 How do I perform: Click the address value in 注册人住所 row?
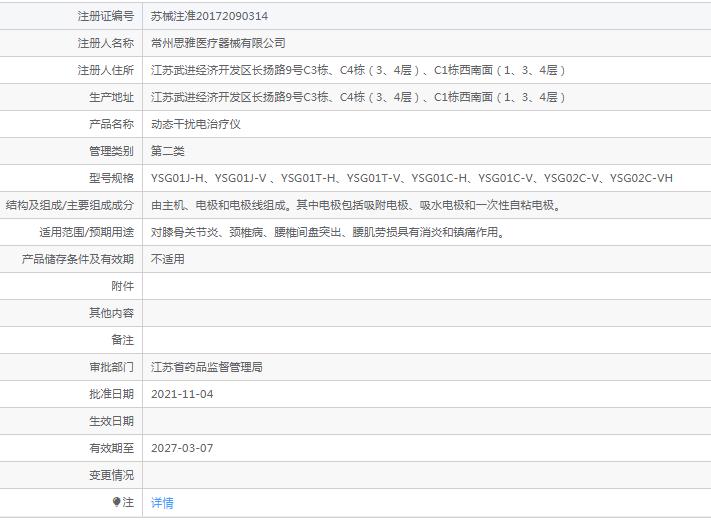[x=358, y=70]
